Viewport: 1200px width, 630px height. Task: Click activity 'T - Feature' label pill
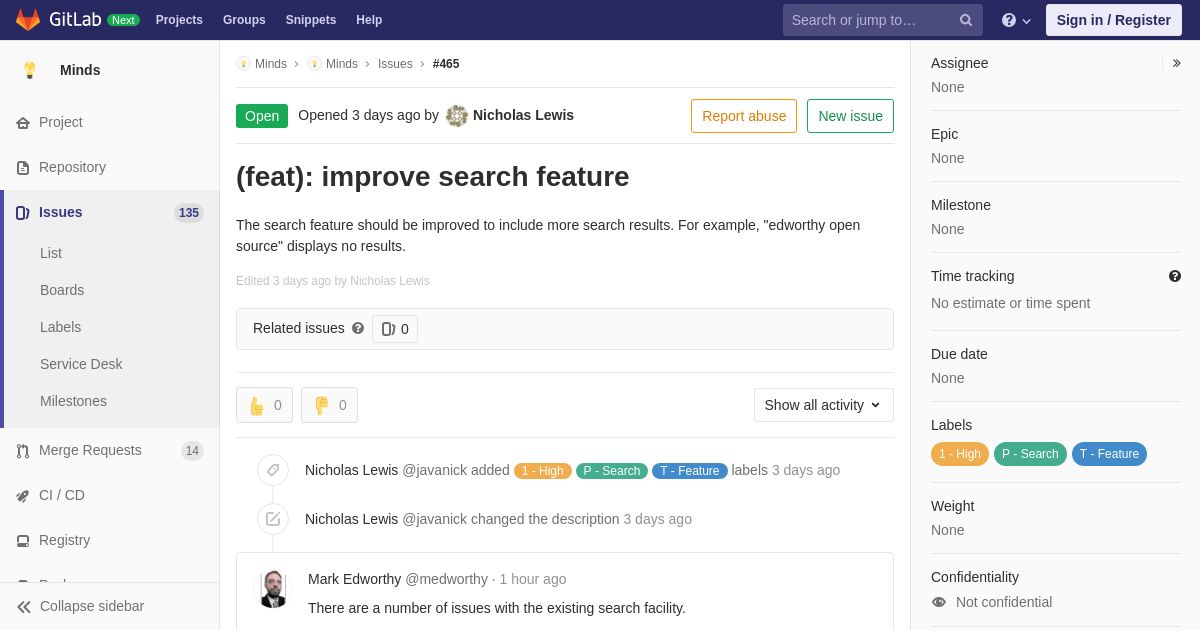[690, 471]
